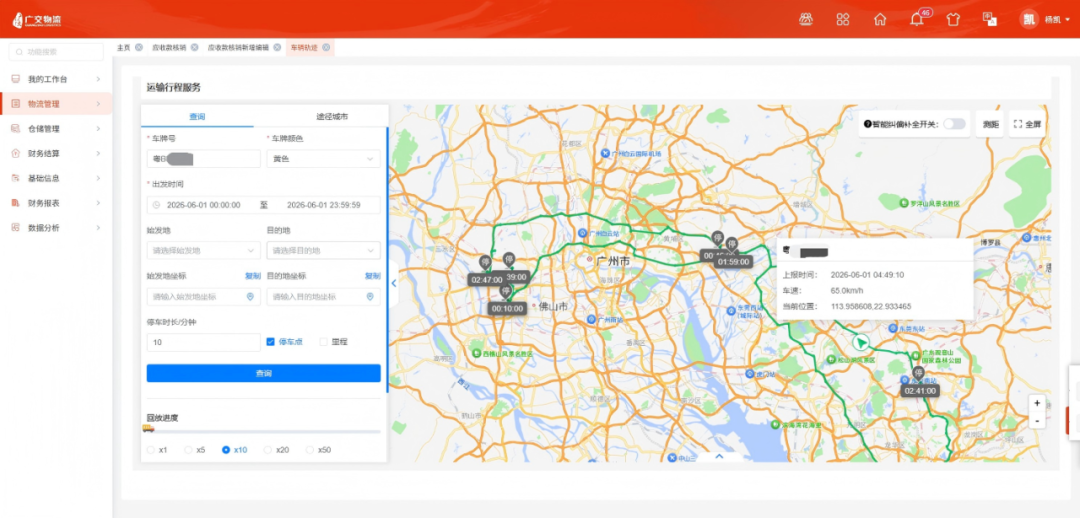Click the 凯 user avatar
Screen dimensions: 1080x518
pos(1029,19)
